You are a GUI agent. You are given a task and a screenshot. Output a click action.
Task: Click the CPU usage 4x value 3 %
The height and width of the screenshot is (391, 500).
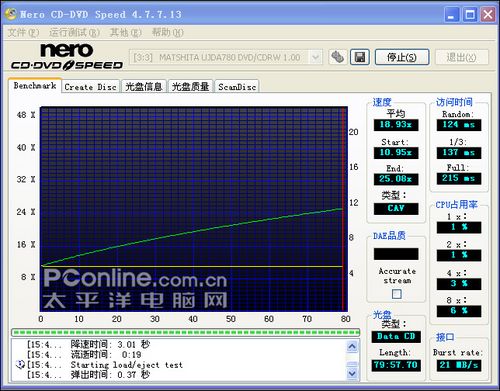[459, 284]
